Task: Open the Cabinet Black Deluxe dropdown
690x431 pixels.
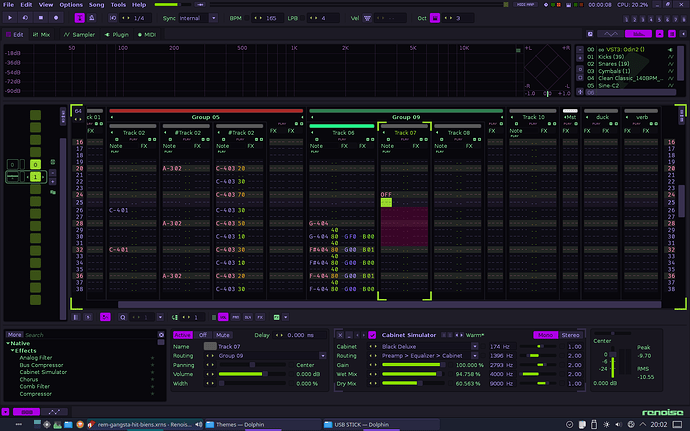Action: click(x=412, y=345)
